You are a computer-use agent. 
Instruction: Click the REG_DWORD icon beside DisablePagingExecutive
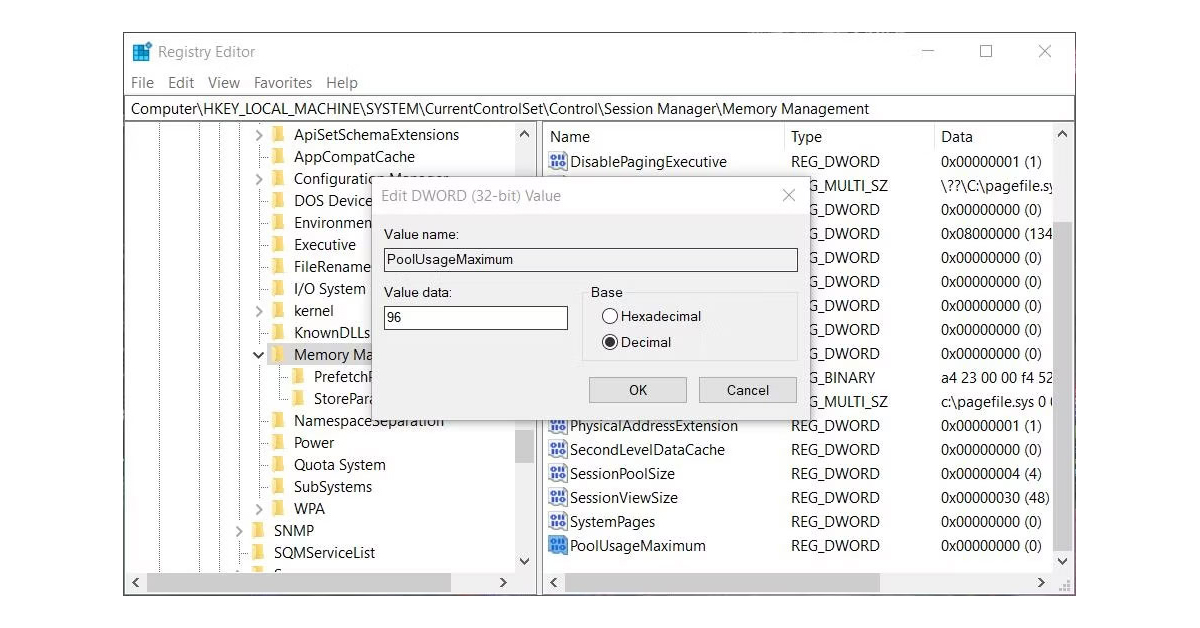(x=557, y=161)
